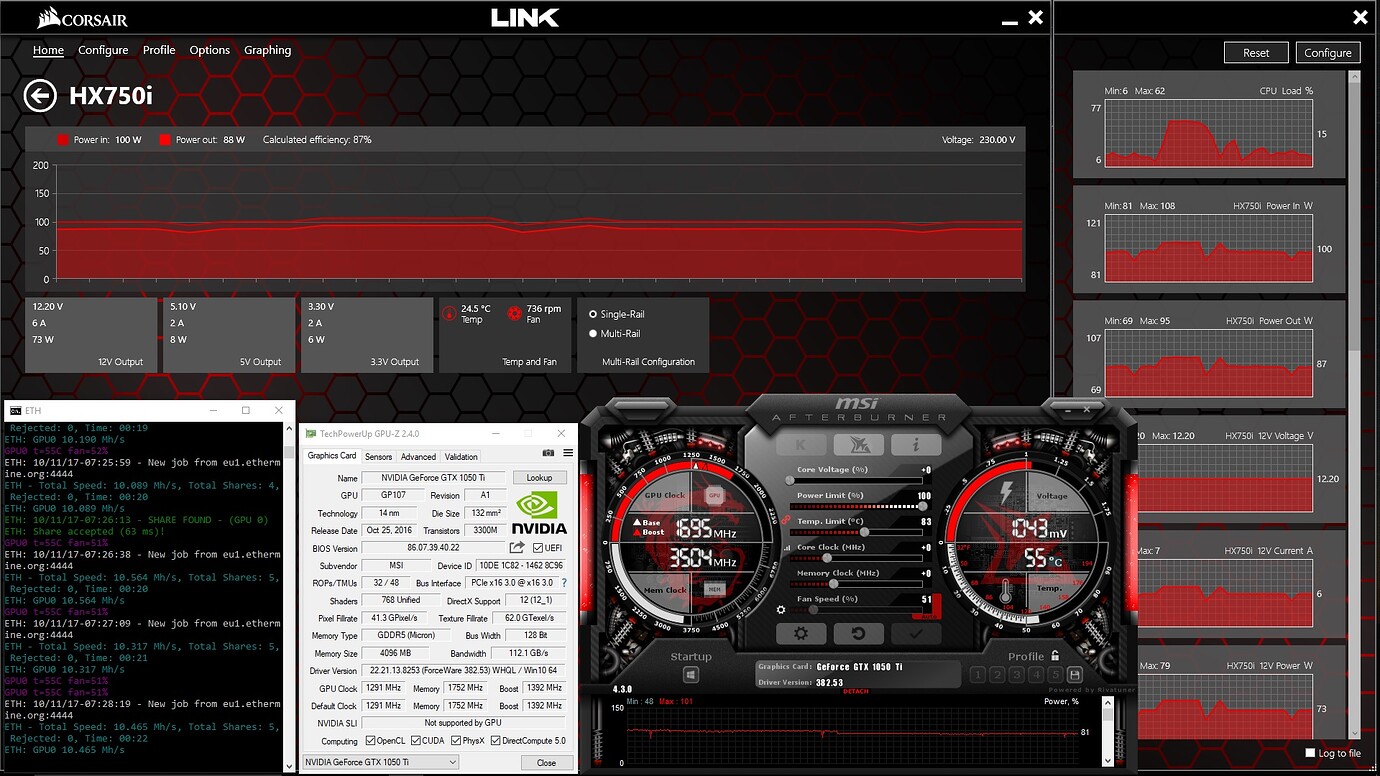Click the MEM chip icon on clock gauge
The height and width of the screenshot is (776, 1380).
pyautogui.click(x=714, y=590)
